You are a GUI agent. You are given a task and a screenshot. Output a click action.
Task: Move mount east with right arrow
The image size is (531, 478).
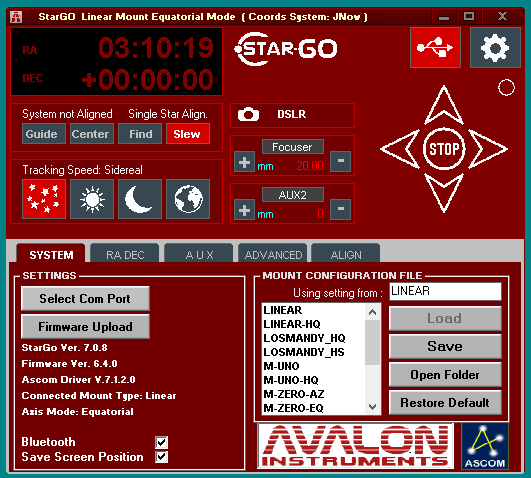pos(488,149)
